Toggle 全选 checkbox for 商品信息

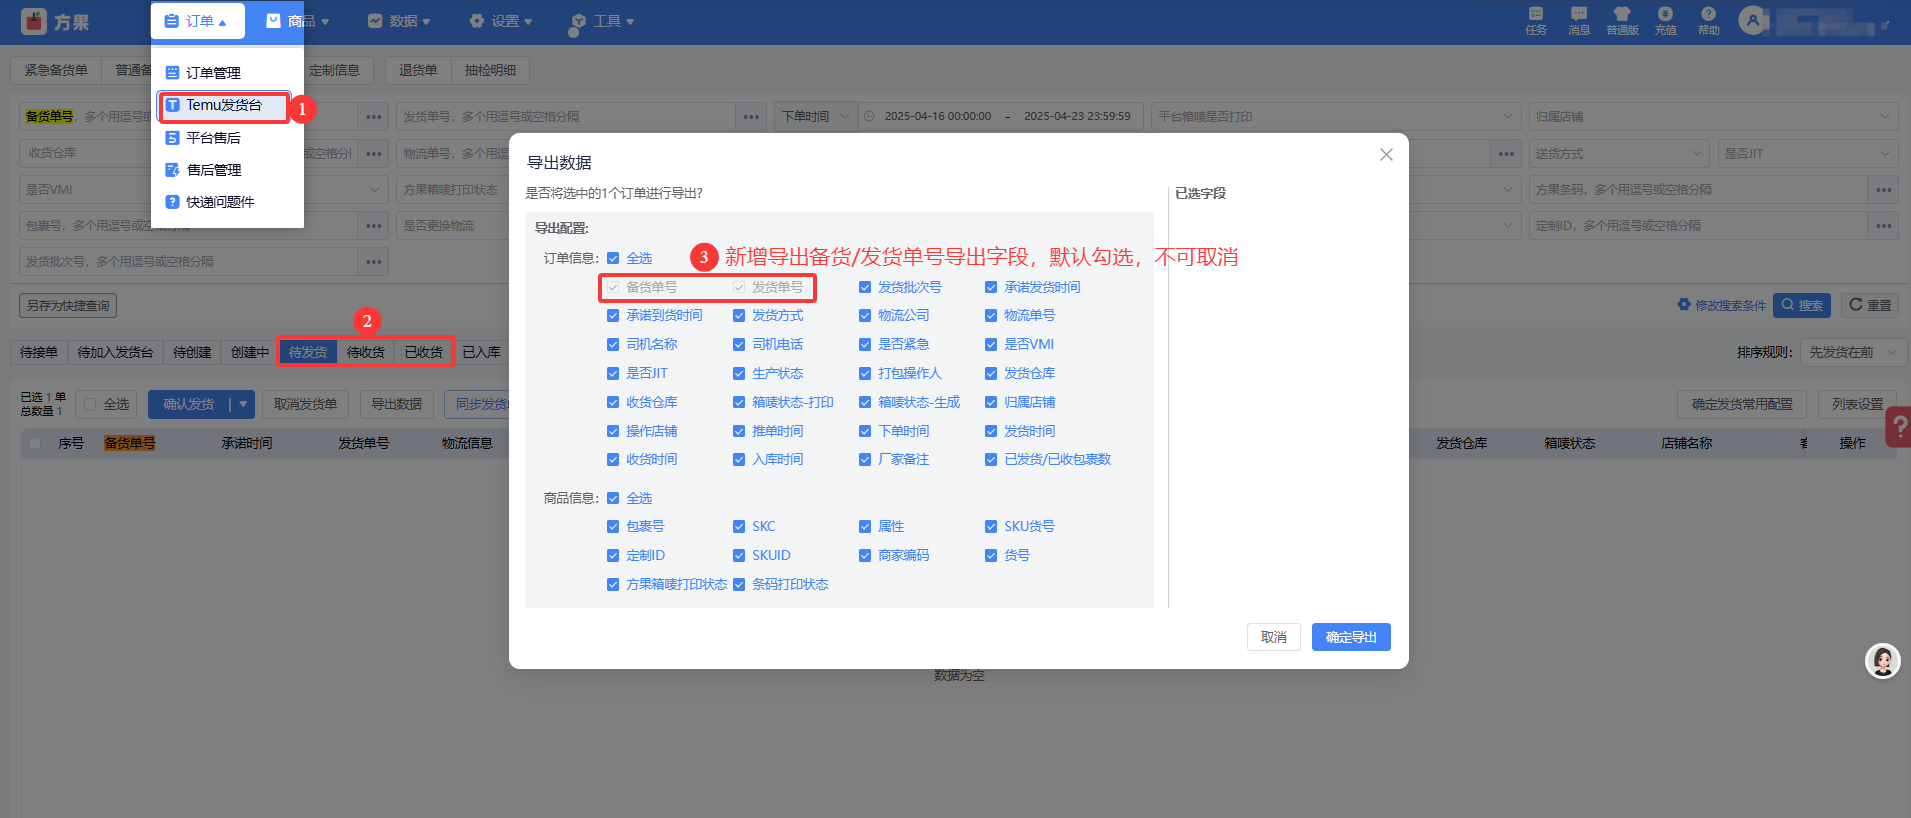coord(613,498)
